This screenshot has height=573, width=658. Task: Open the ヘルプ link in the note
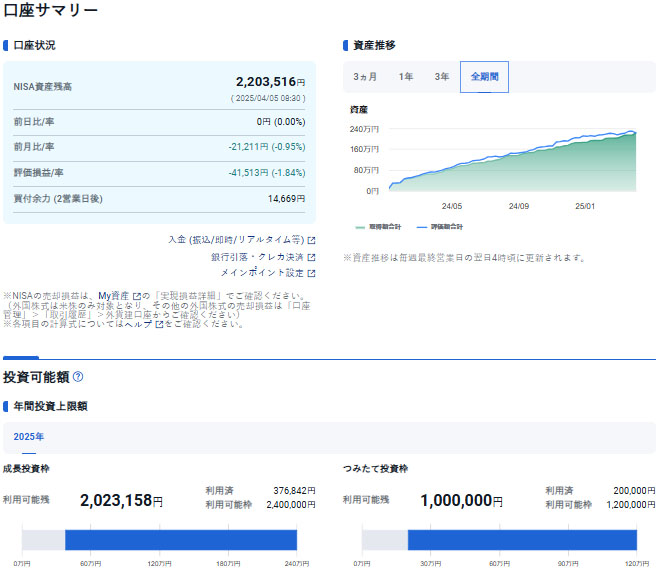[140, 324]
